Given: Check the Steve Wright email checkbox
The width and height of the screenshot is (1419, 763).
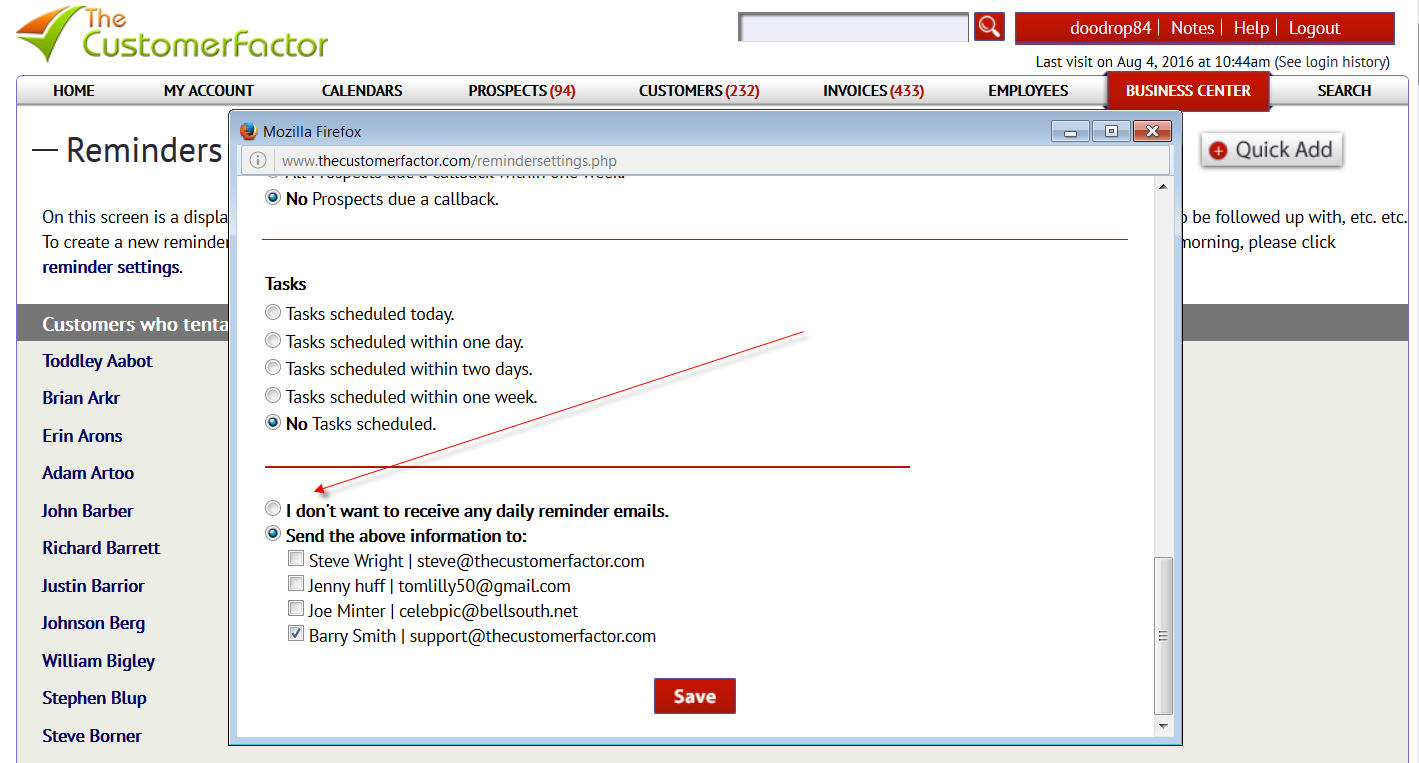Looking at the screenshot, I should pos(296,559).
